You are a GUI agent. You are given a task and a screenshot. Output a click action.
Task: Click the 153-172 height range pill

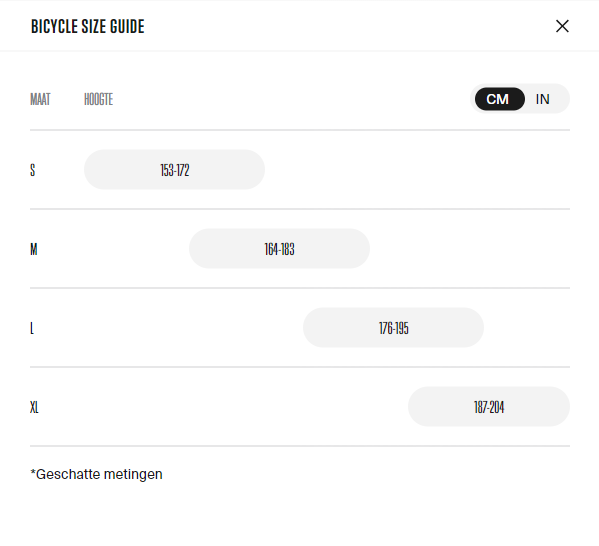[174, 170]
